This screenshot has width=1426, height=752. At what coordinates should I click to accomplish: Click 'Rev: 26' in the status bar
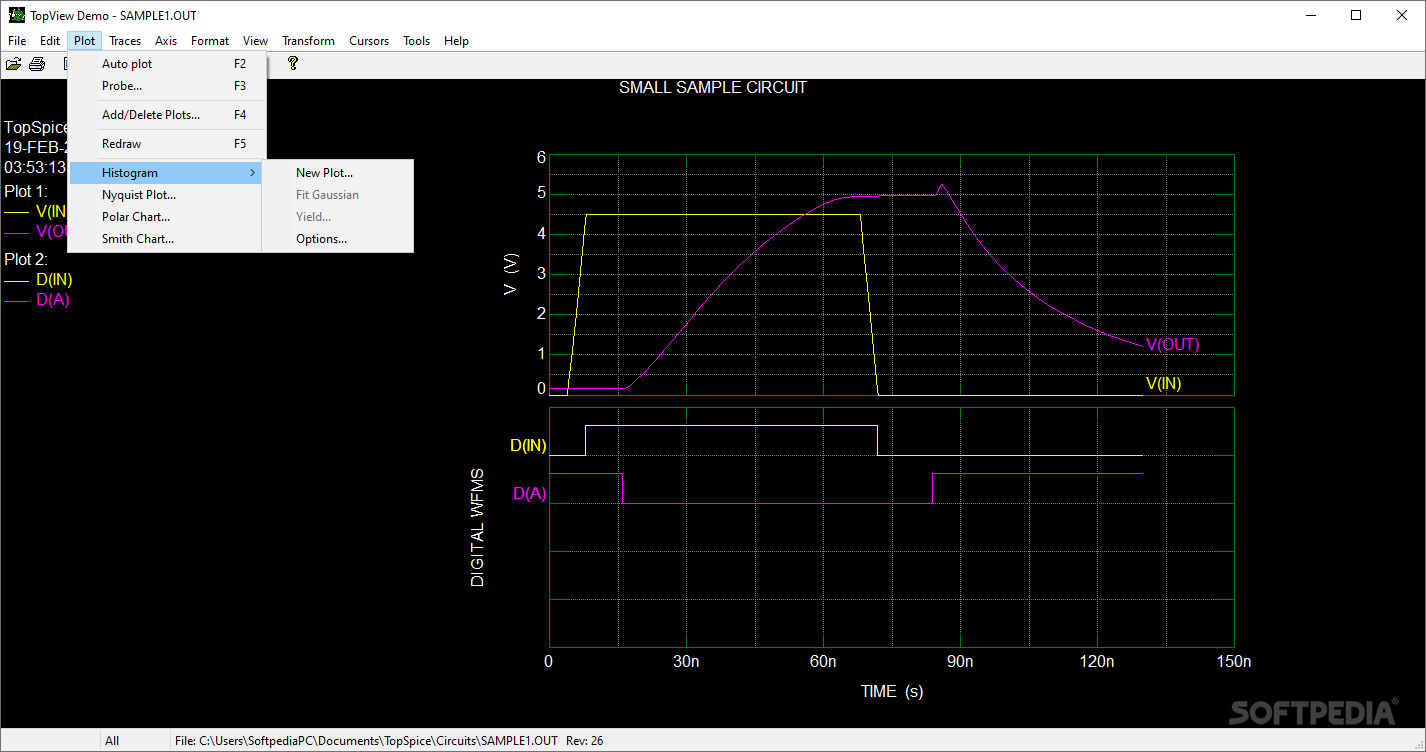(585, 741)
